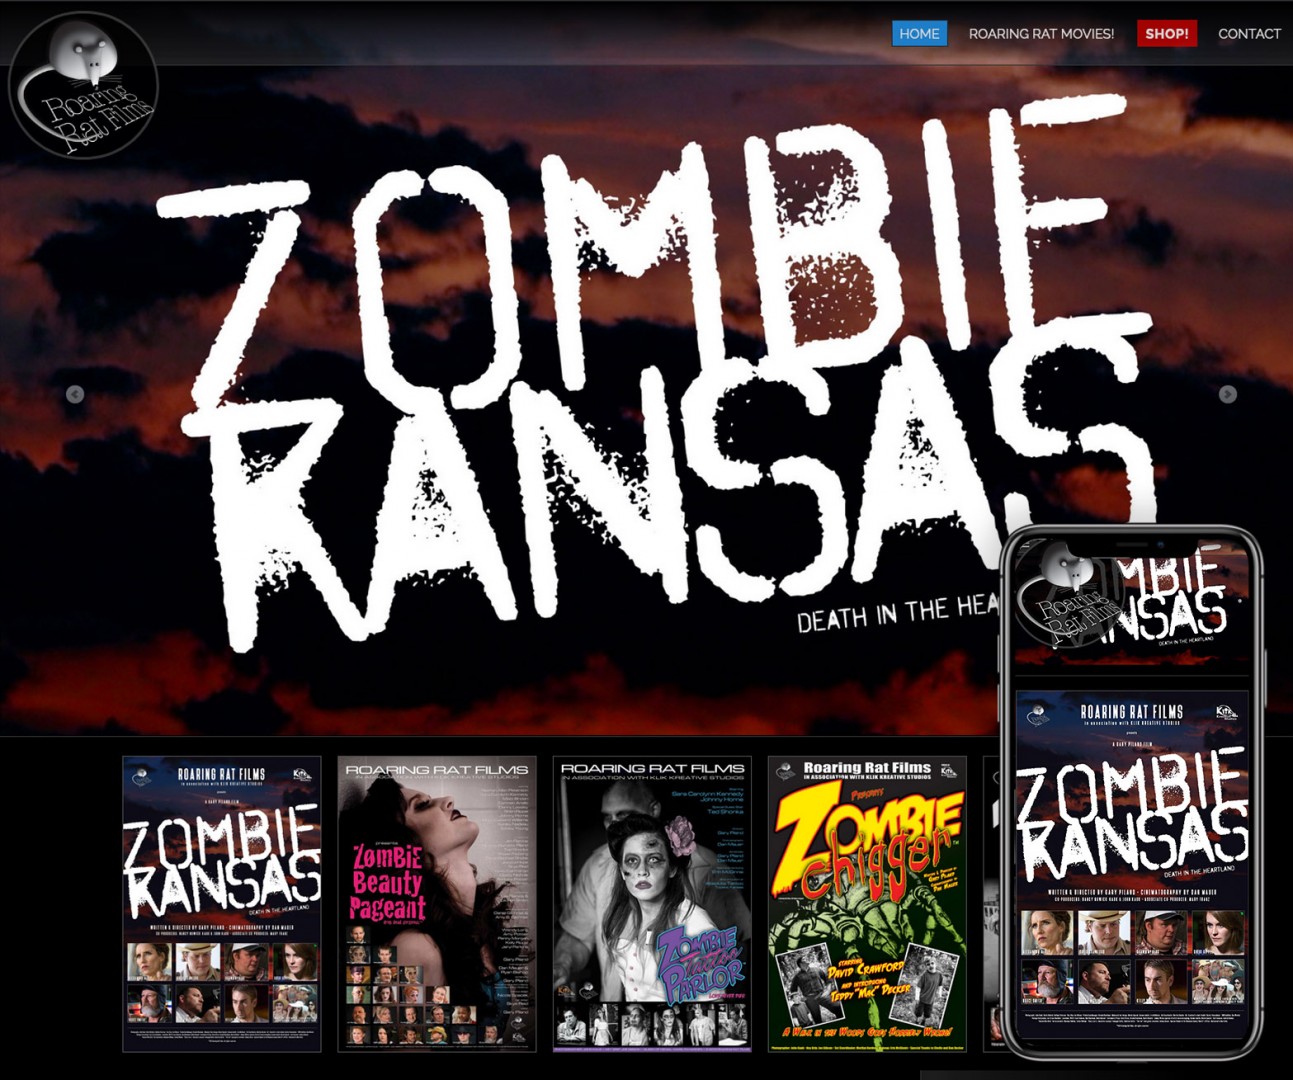The width and height of the screenshot is (1293, 1080).
Task: Click the Roaring Rat Films logo in header
Action: [83, 86]
